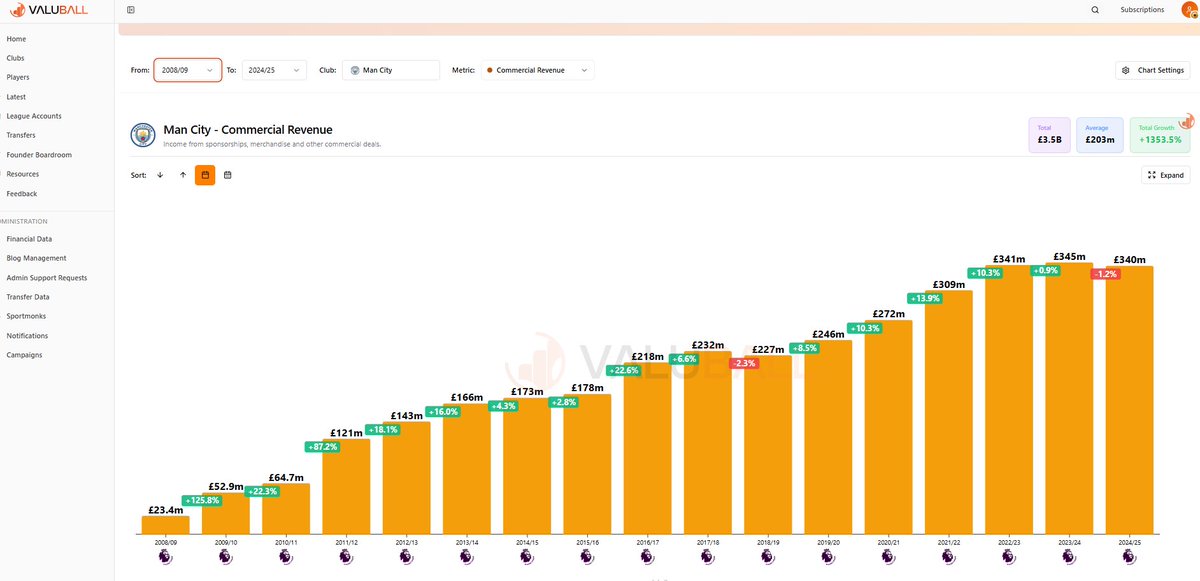Click the +87.2% growth badge
Screen dimensions: 1200x581
click(x=322, y=447)
